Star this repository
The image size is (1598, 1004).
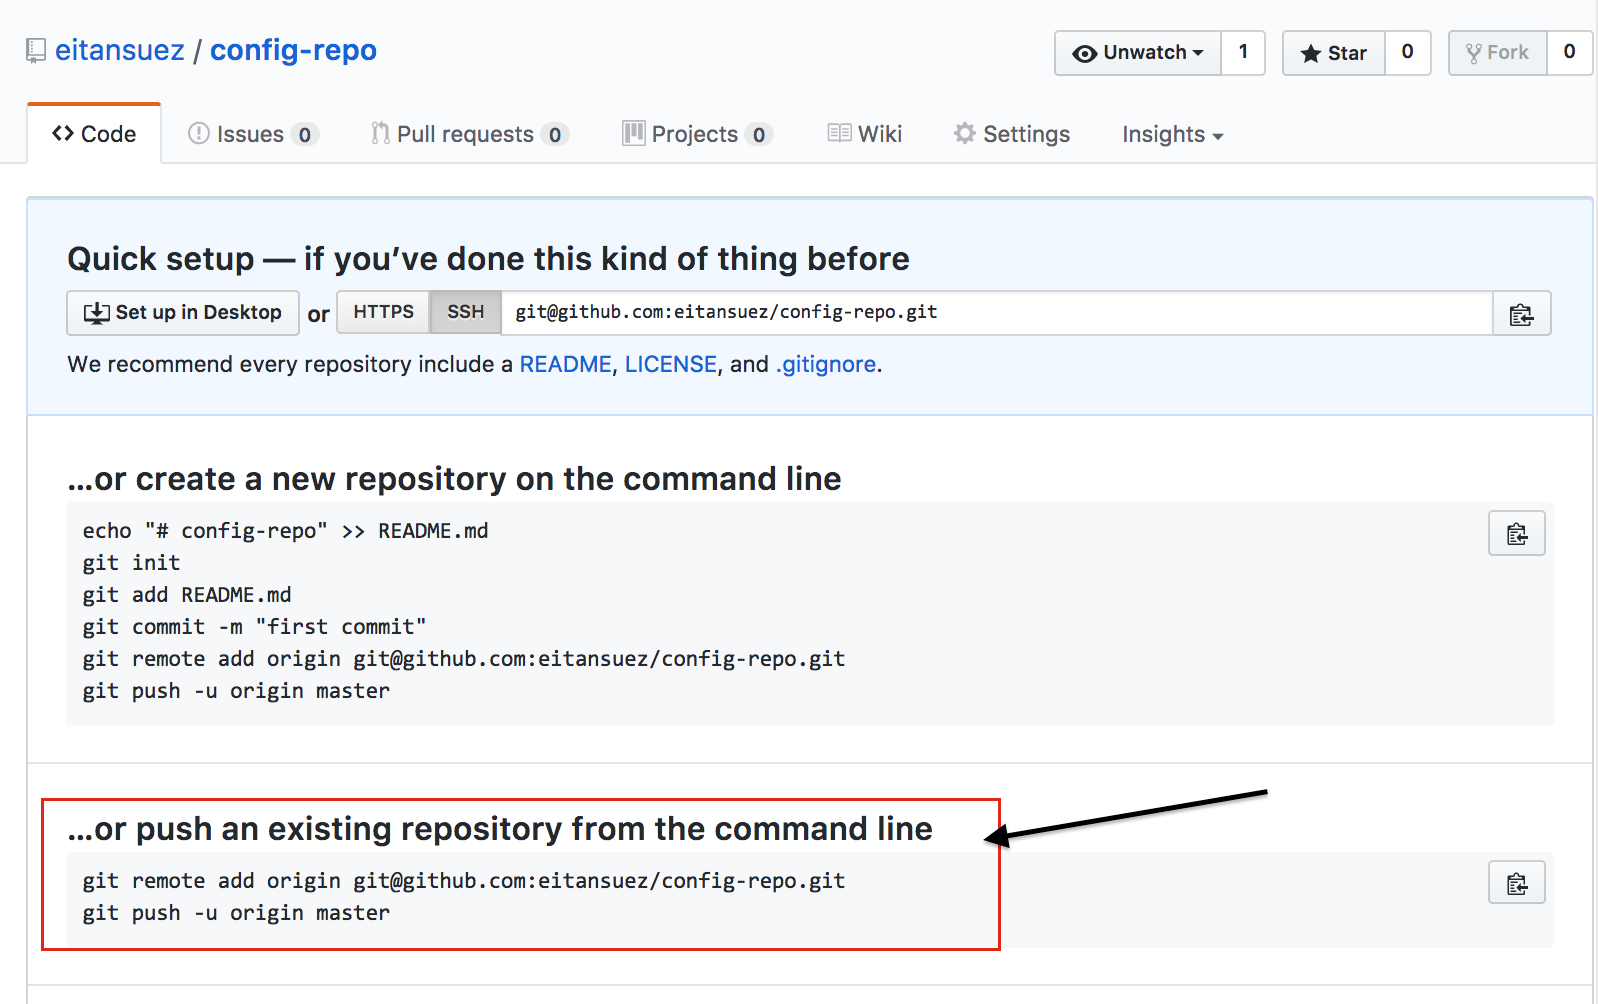pyautogui.click(x=1334, y=53)
